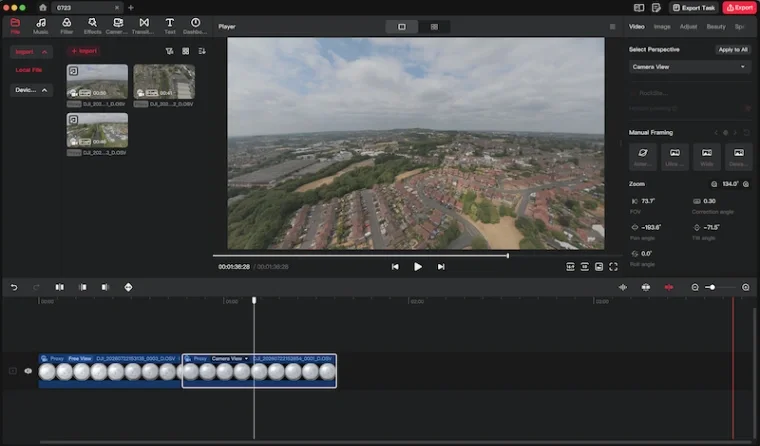Click the media filter icon
The width and height of the screenshot is (760, 446).
tap(169, 51)
